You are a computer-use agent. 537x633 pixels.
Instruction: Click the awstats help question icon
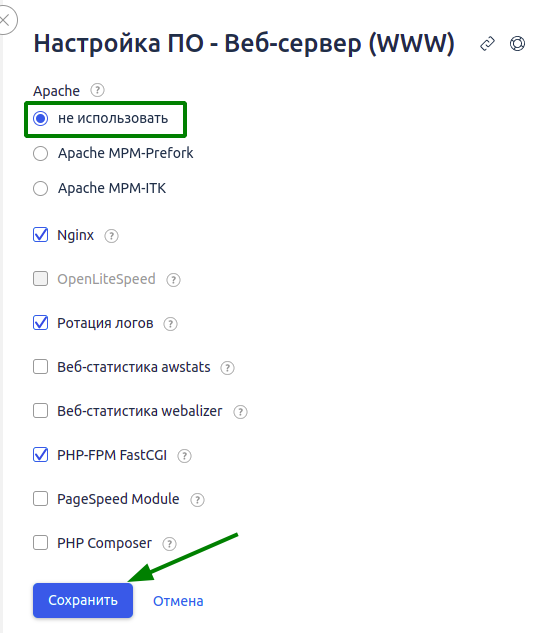227,368
